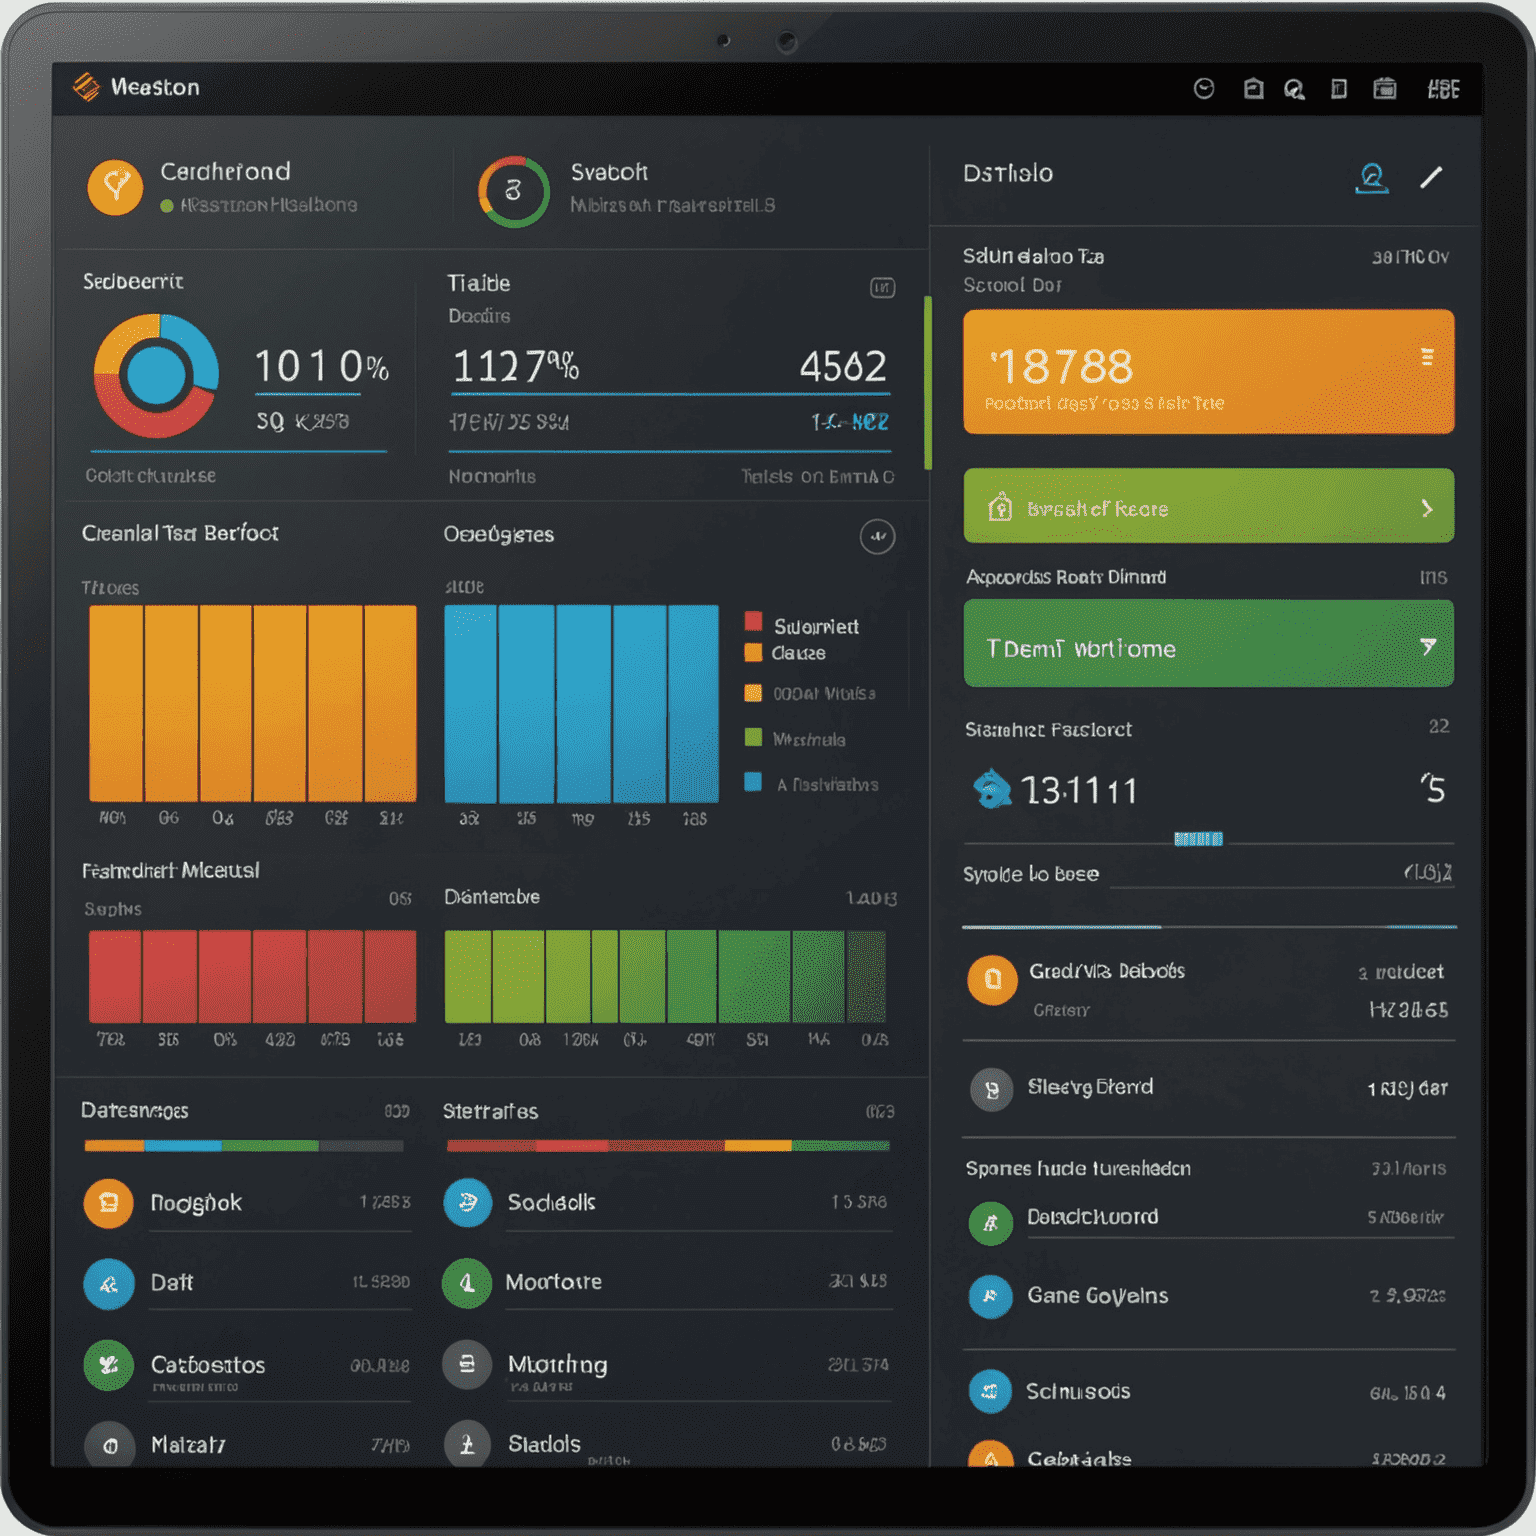
Task: Click the grey Malzatz row icon
Action: pyautogui.click(x=109, y=1444)
